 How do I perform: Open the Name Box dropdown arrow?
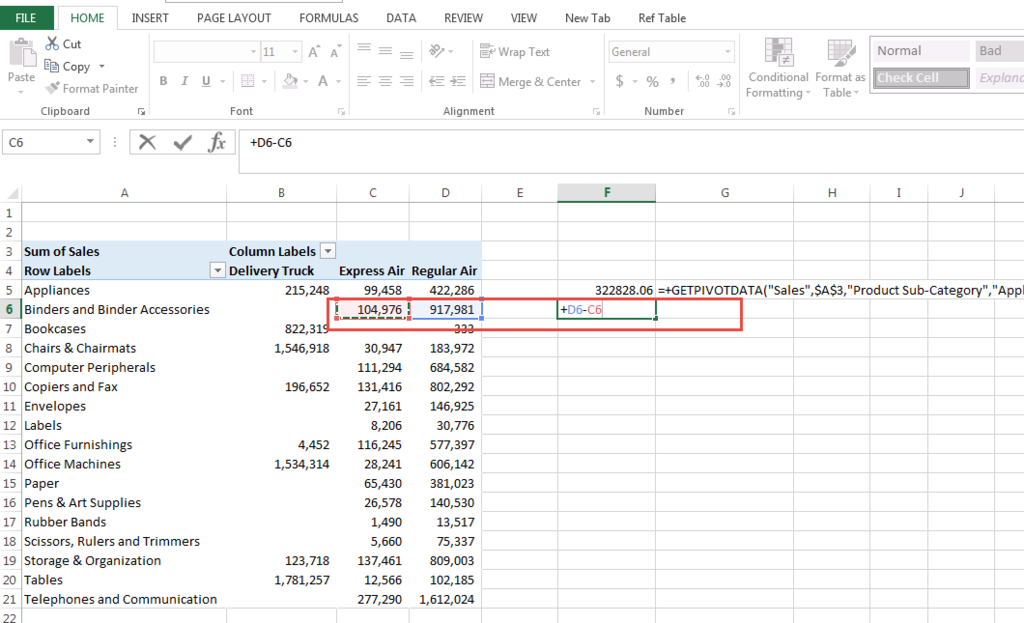[90, 142]
